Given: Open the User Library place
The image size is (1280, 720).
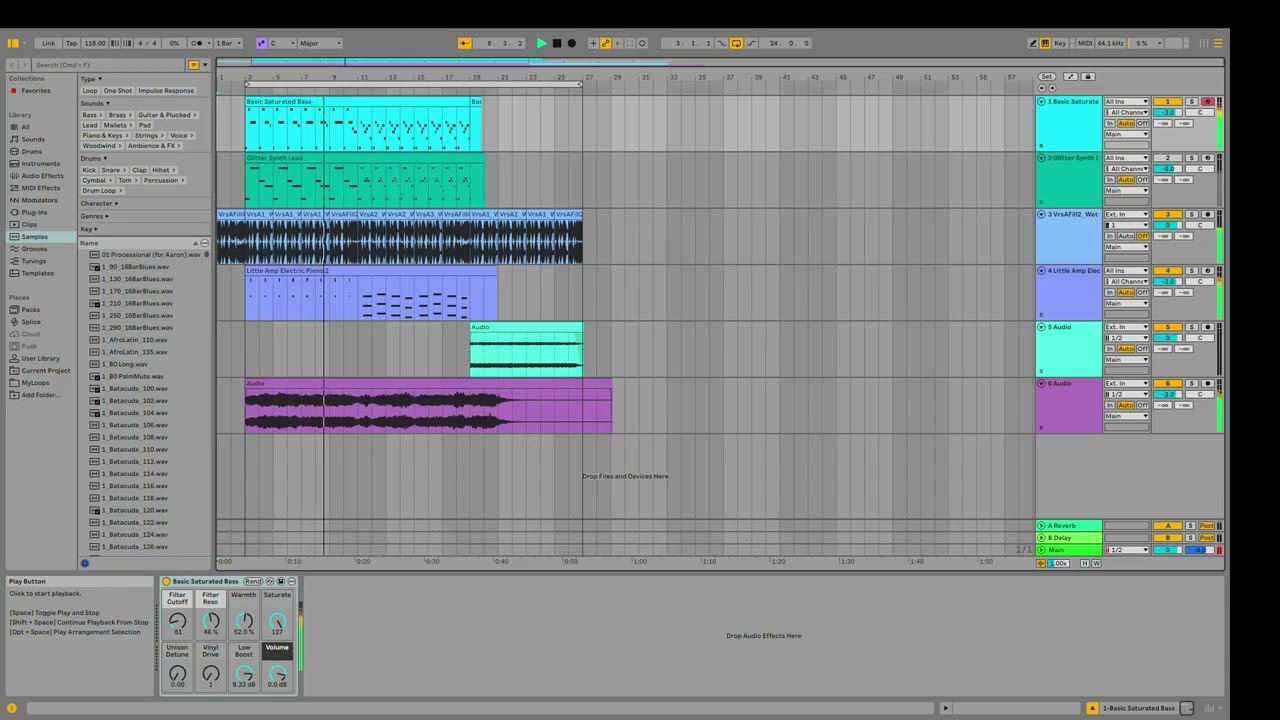Looking at the screenshot, I should point(40,358).
